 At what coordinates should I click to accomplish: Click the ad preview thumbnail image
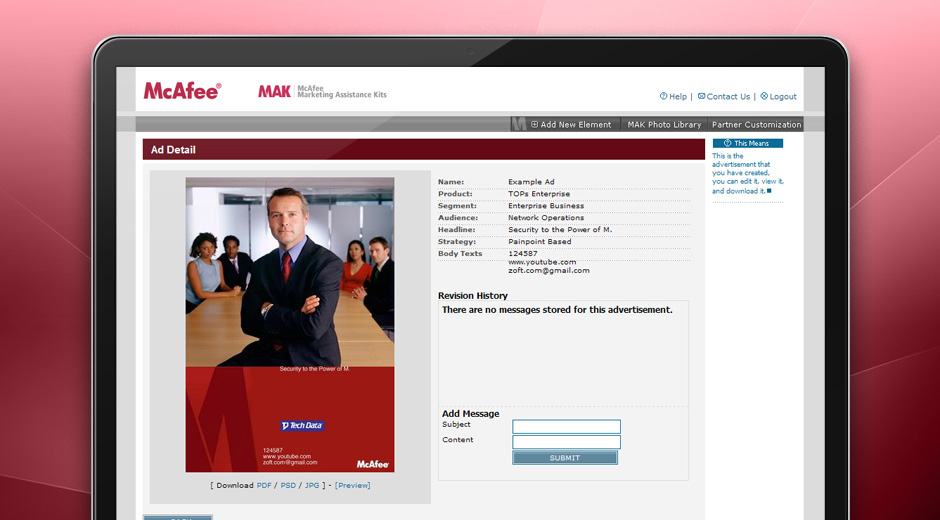(x=290, y=324)
